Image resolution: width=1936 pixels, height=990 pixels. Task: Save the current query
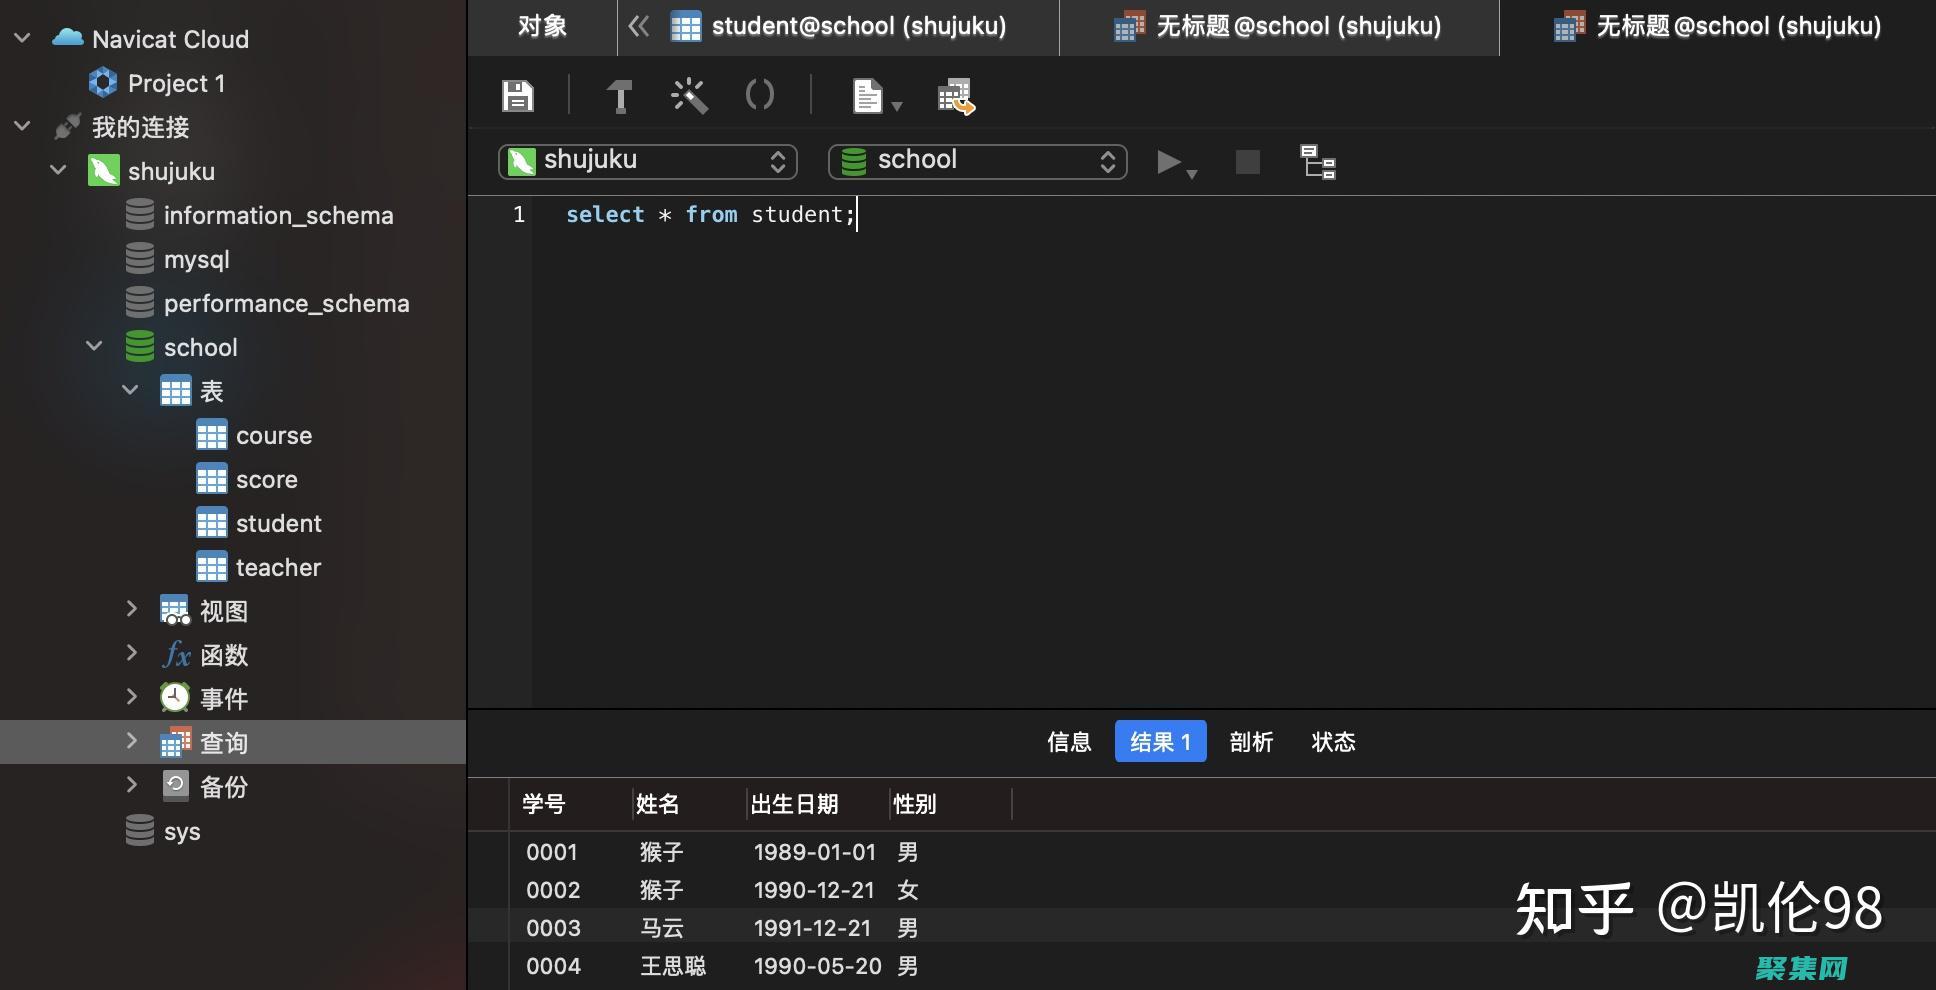pyautogui.click(x=517, y=95)
